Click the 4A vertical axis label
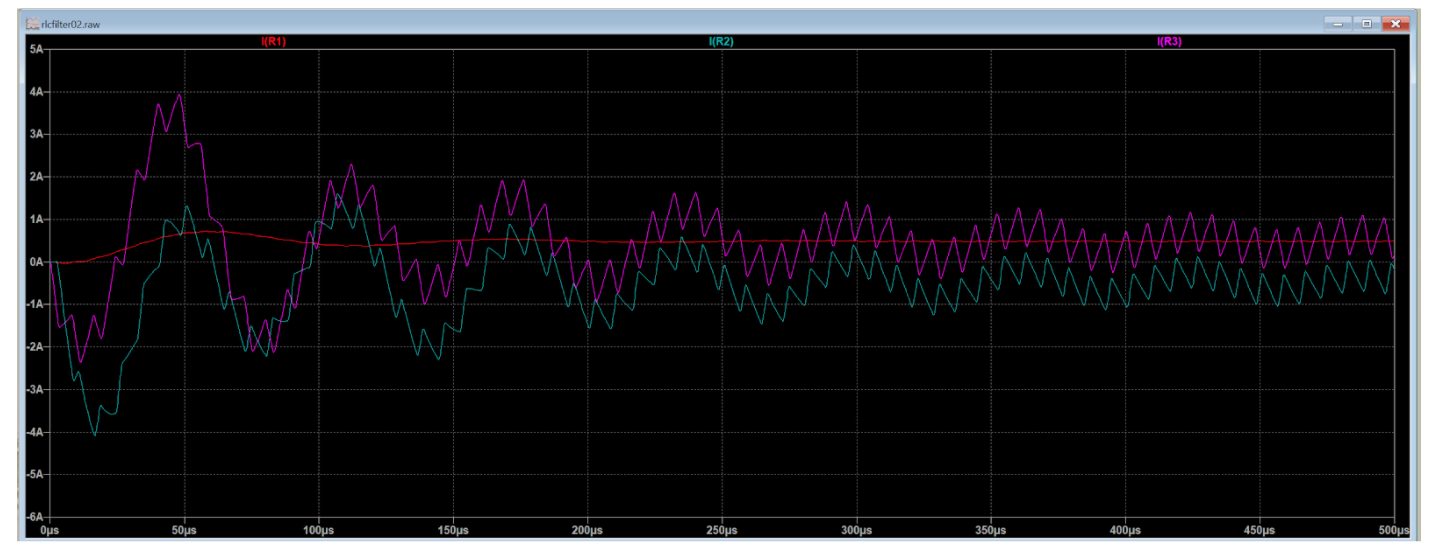The width and height of the screenshot is (1433, 548). [35, 91]
